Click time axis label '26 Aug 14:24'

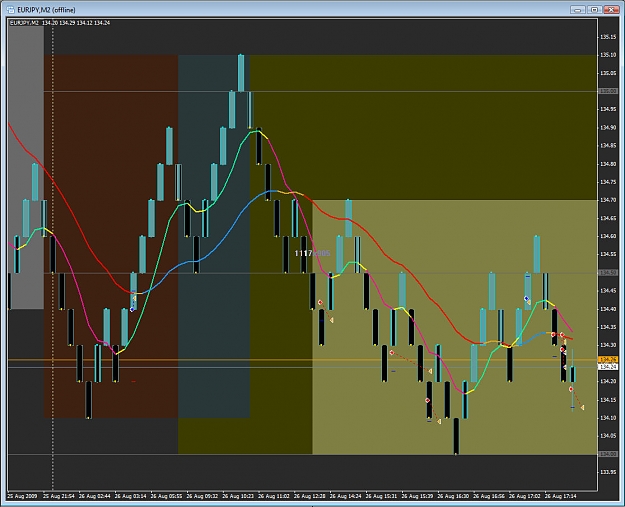(346, 496)
